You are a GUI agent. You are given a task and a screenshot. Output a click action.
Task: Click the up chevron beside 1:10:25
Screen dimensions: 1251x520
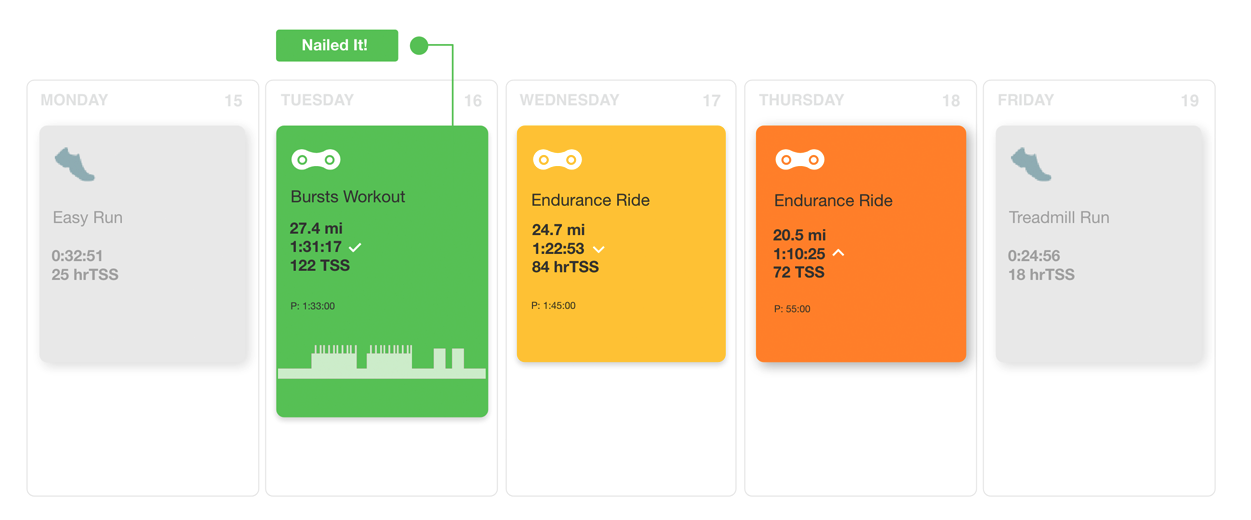click(838, 253)
